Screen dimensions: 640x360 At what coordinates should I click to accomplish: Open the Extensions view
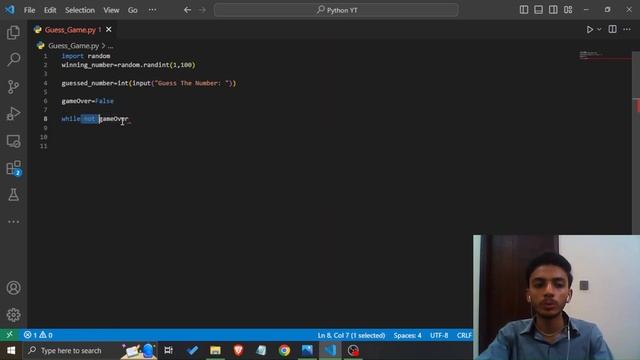point(13,168)
